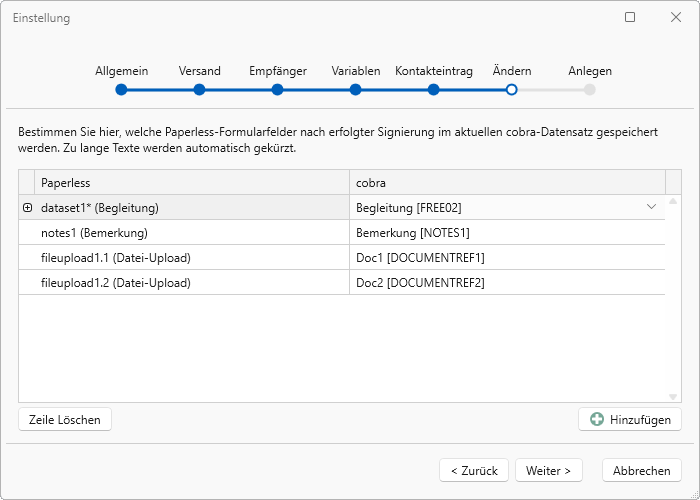Select the notes1 (Bemerkung) cell
700x500 pixels.
coord(192,233)
